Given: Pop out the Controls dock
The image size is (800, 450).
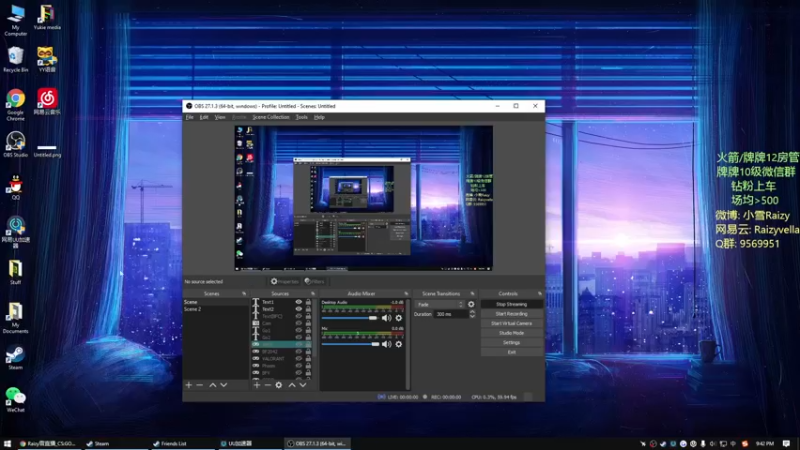Looking at the screenshot, I should coord(540,294).
